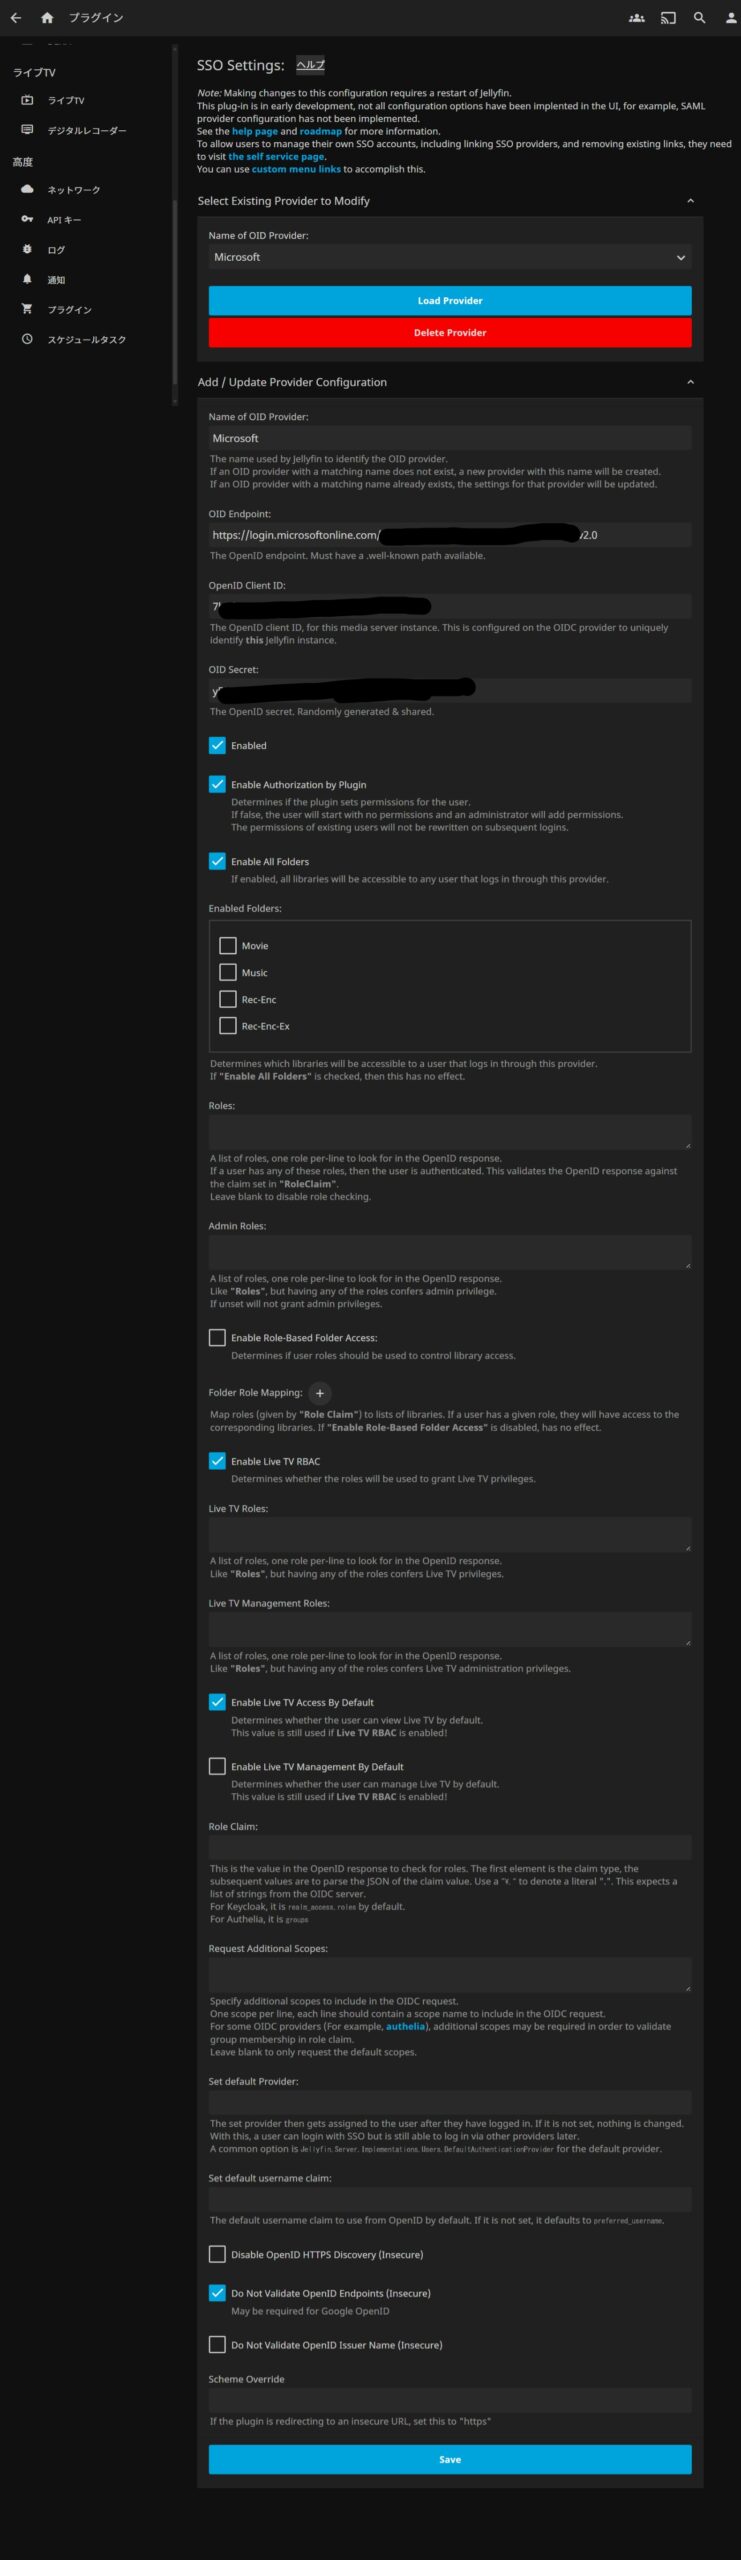741x2560 pixels.
Task: Click the API キー key icon
Action: 27,219
